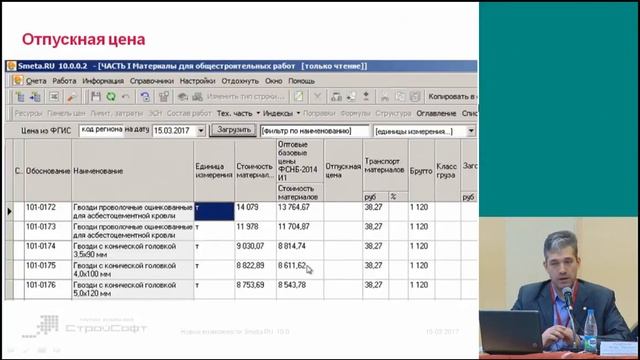Viewport: 640px width, 360px height.
Task: Click the undo arrow toolbar icon
Action: pyautogui.click(x=126, y=97)
